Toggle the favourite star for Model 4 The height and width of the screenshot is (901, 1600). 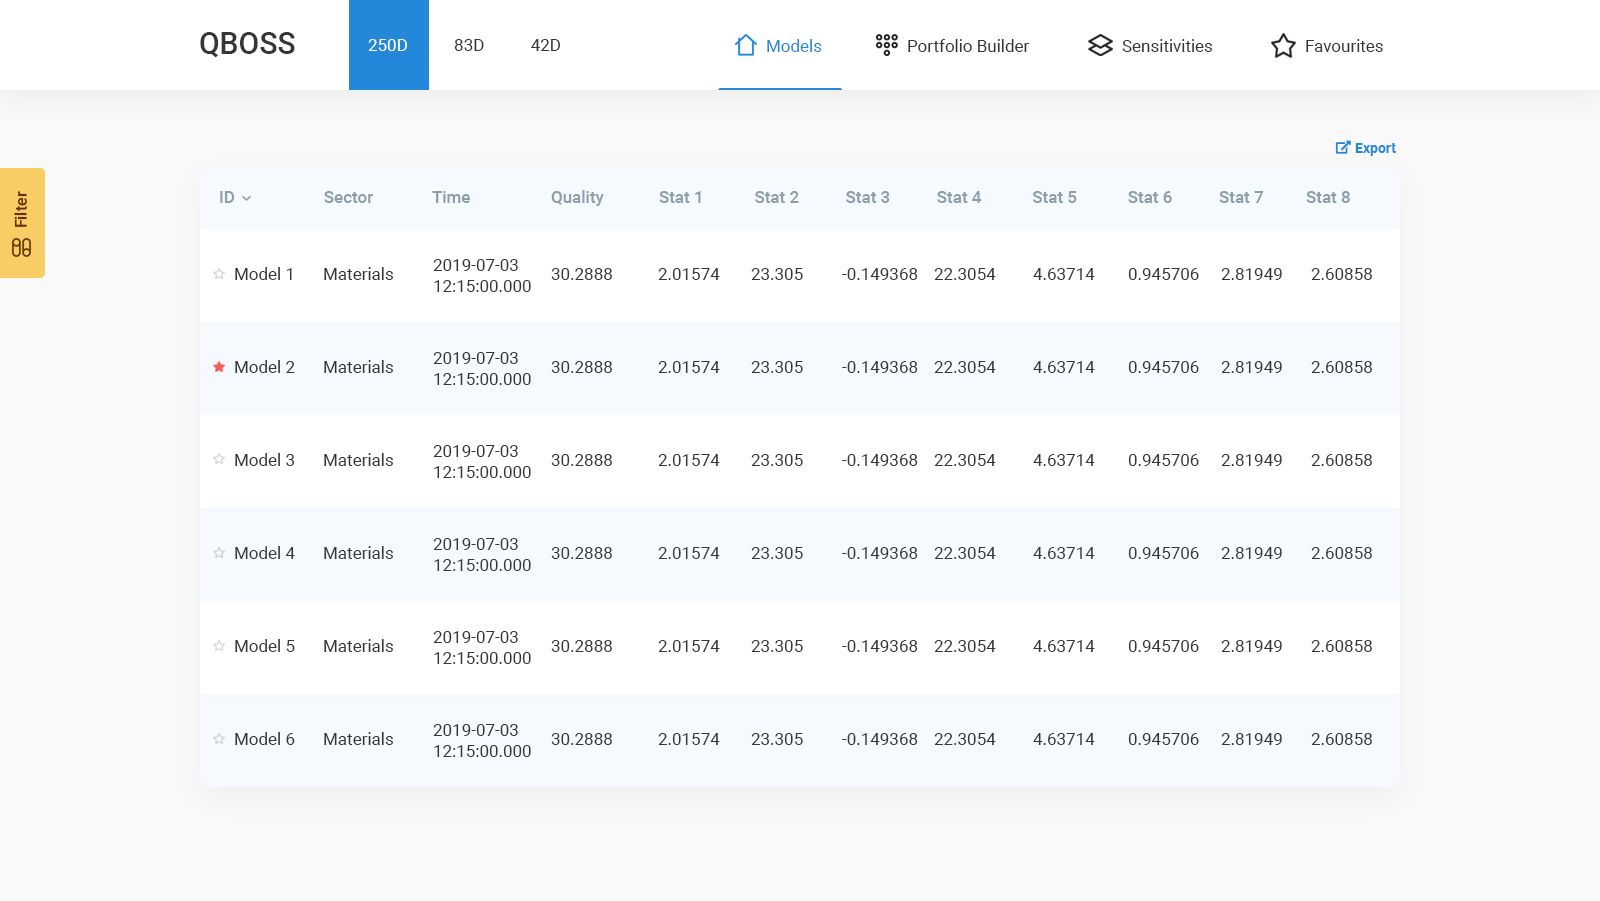click(219, 553)
